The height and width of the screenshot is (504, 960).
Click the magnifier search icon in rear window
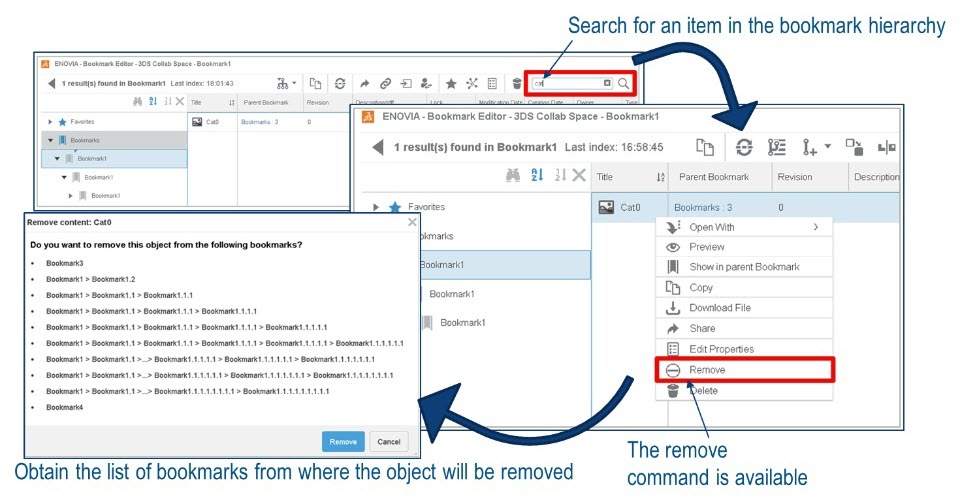pos(623,83)
